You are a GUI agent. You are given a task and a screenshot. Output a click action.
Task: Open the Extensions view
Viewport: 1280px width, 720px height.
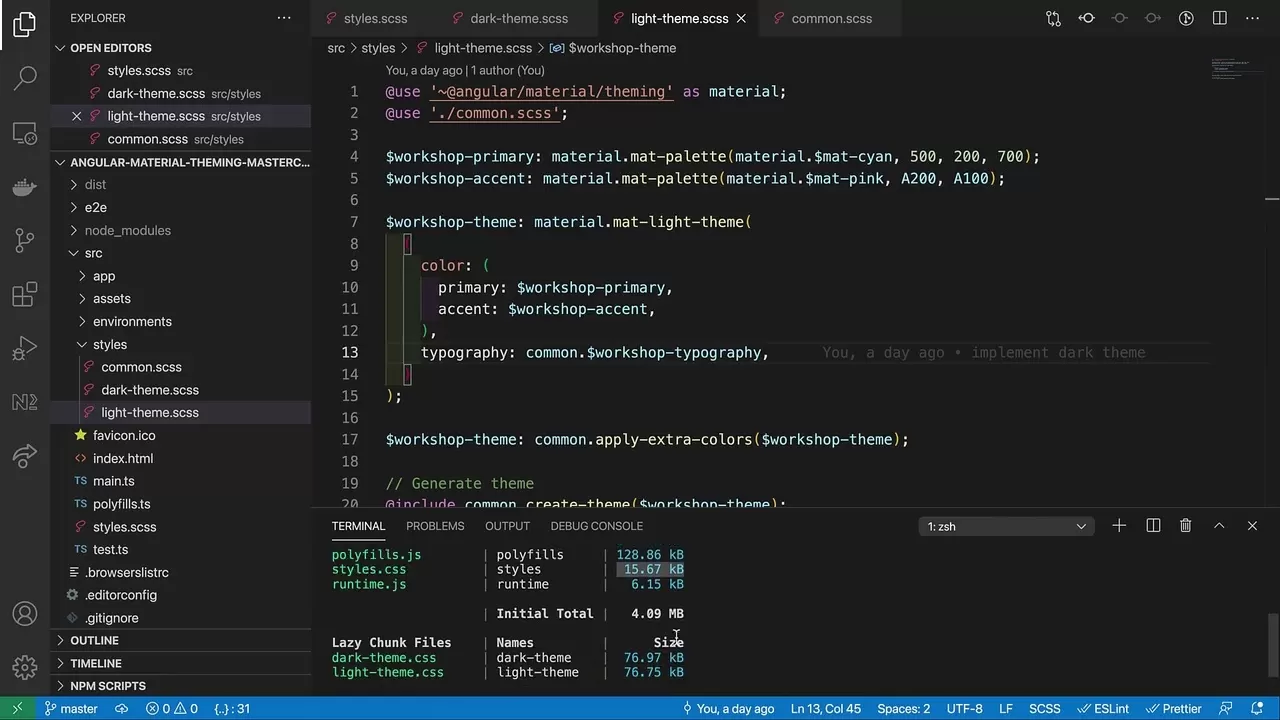(x=24, y=293)
